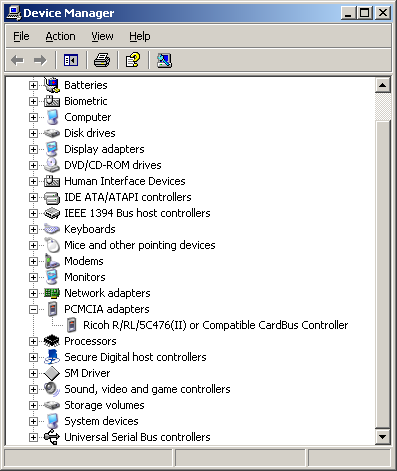Click the Print toolbar icon
The width and height of the screenshot is (397, 471).
pyautogui.click(x=102, y=60)
